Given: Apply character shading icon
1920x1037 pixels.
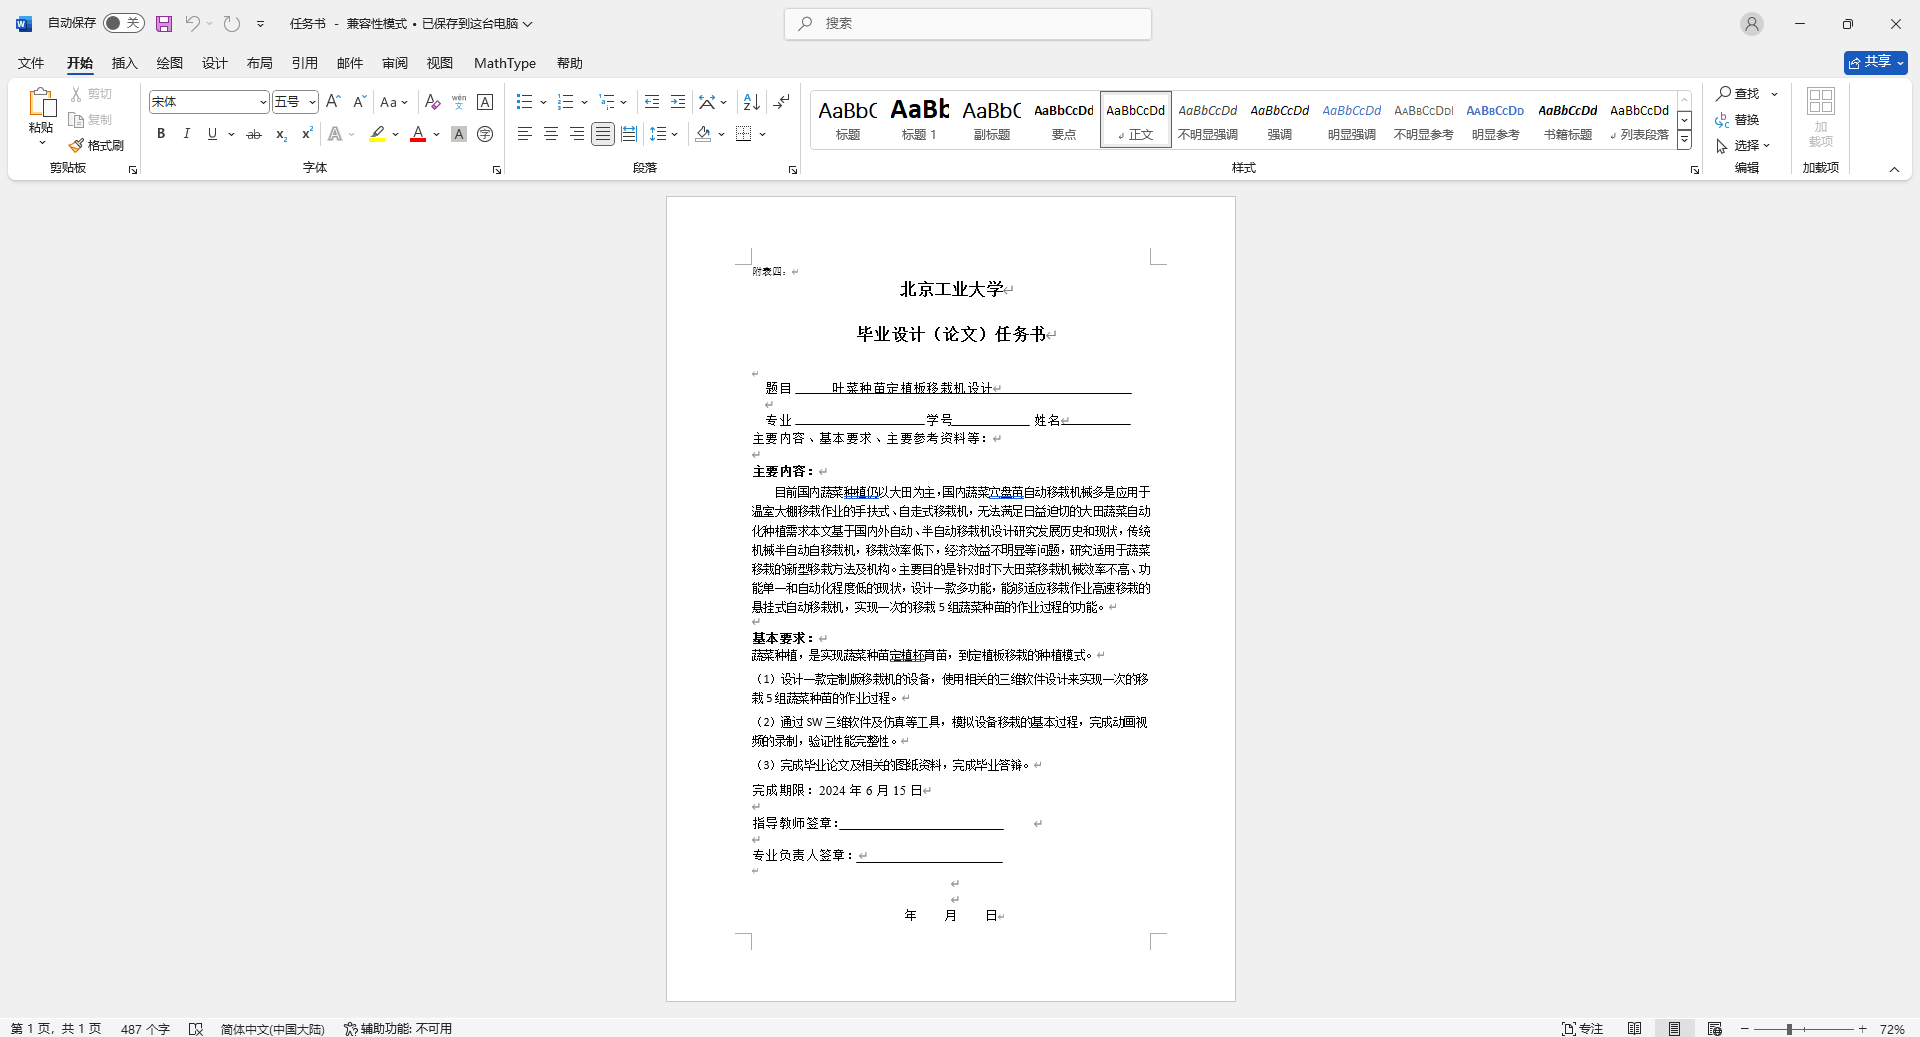Looking at the screenshot, I should (x=459, y=134).
